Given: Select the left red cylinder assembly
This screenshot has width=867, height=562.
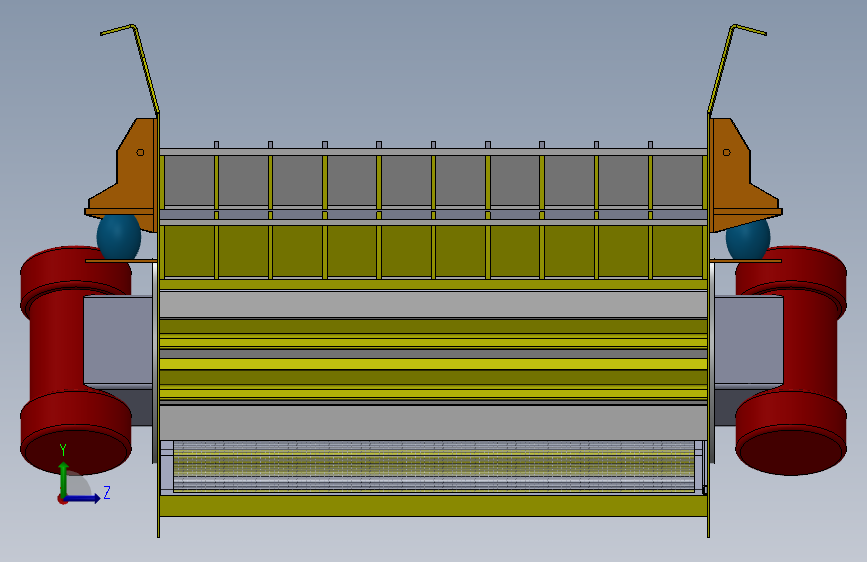Looking at the screenshot, I should pyautogui.click(x=61, y=360).
